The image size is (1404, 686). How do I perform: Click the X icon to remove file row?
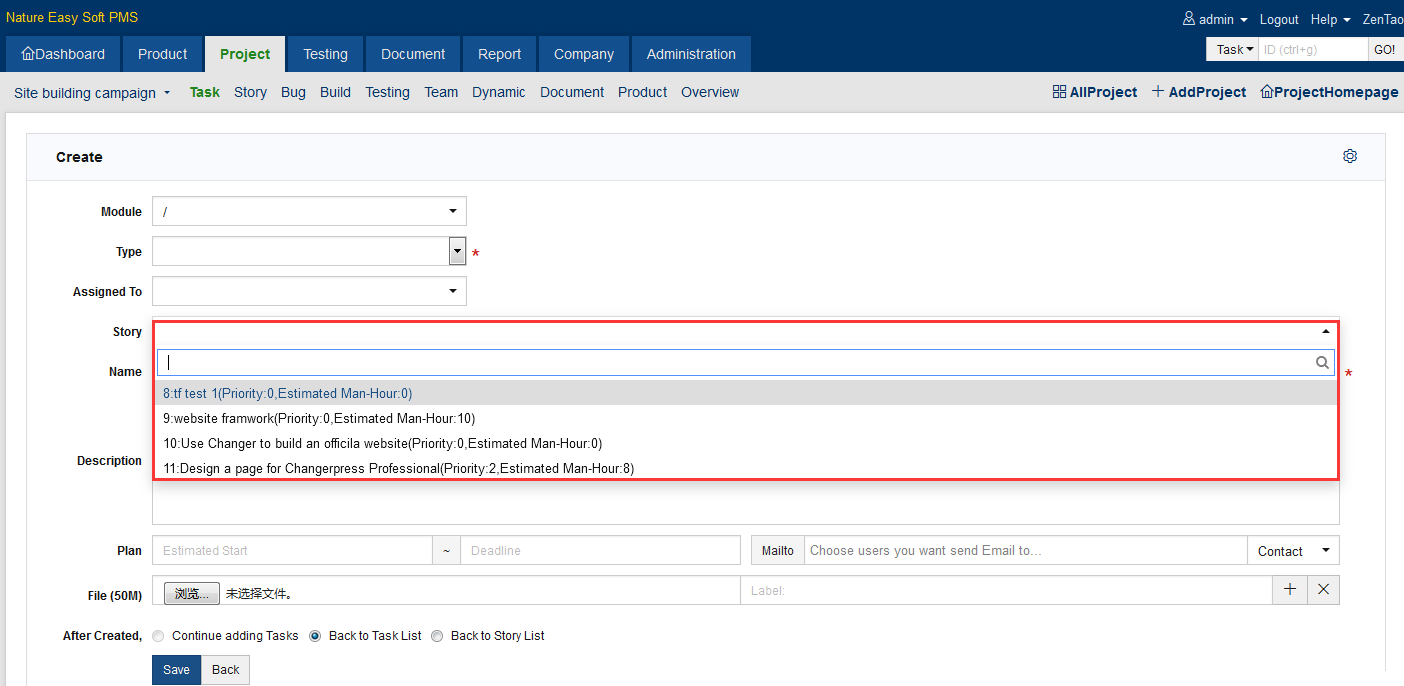[1323, 590]
